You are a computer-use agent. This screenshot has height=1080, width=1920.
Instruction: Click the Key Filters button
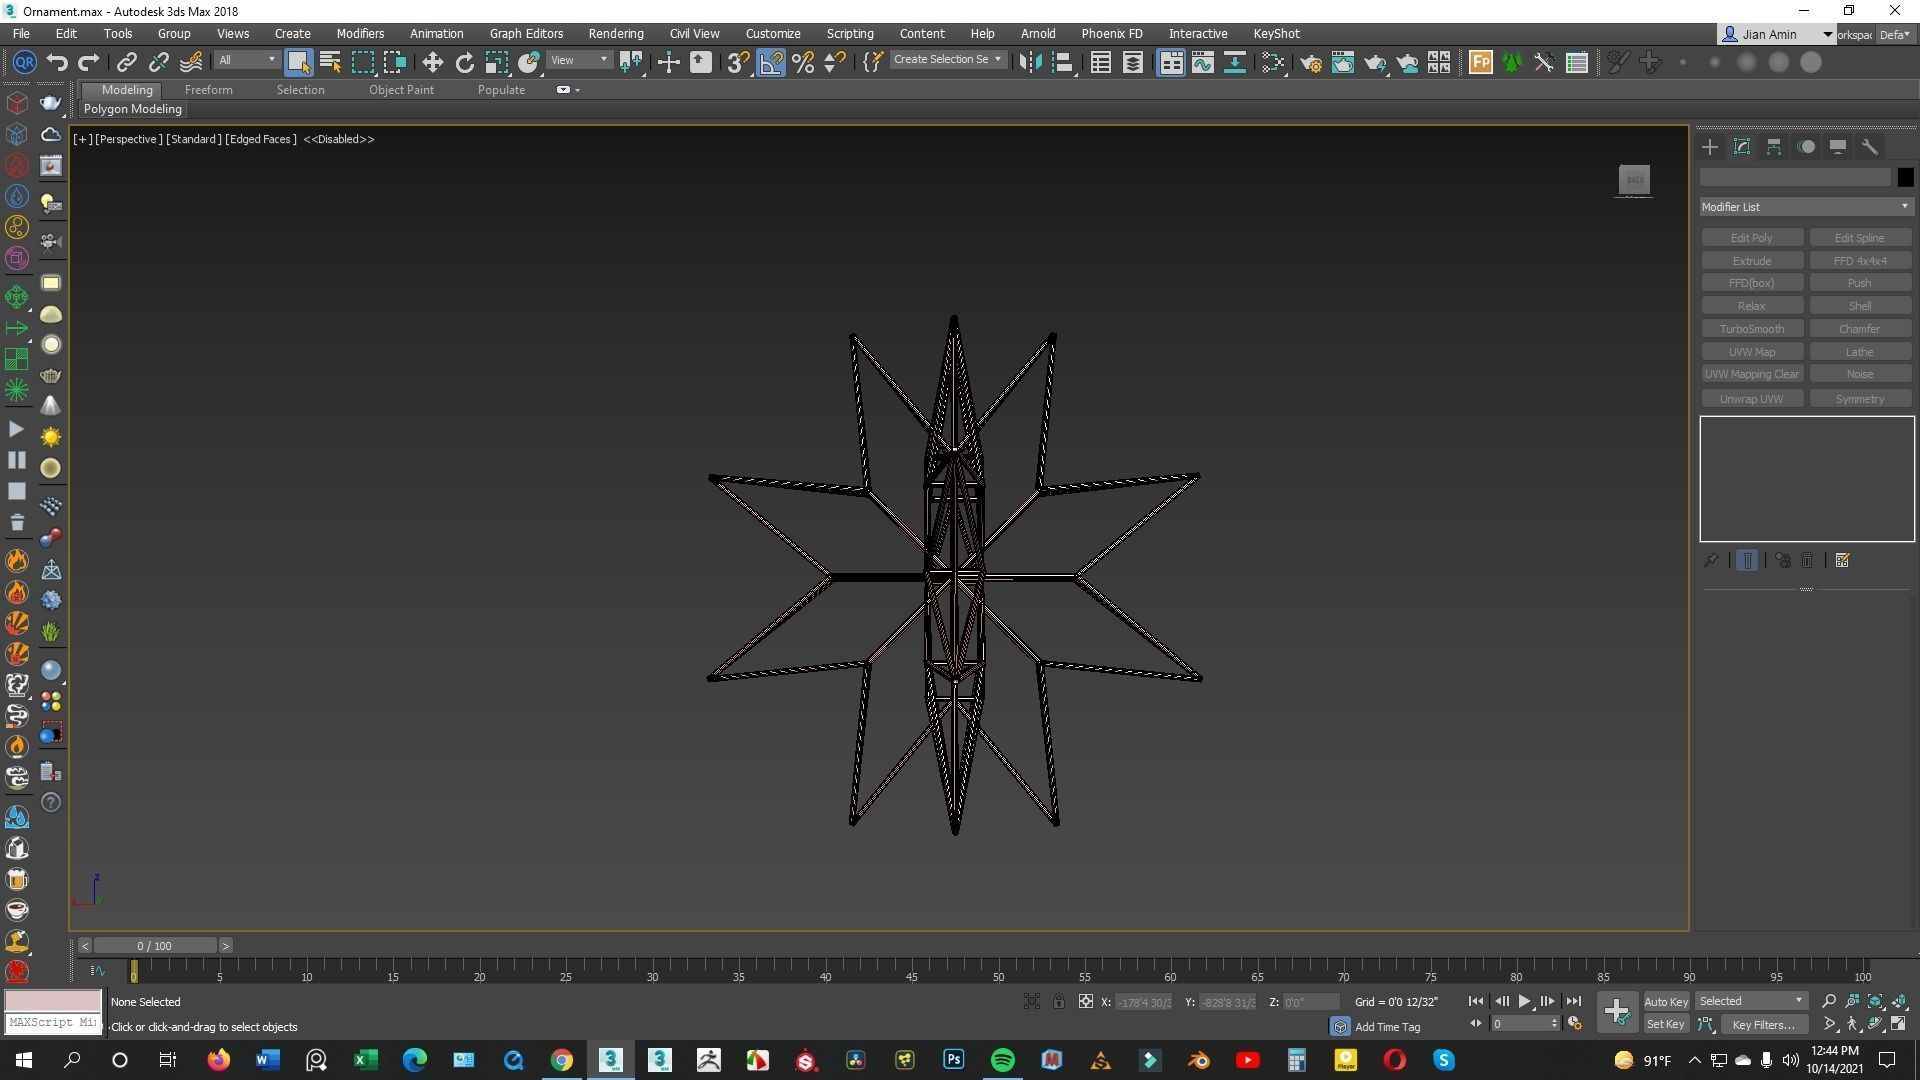pos(1763,1024)
